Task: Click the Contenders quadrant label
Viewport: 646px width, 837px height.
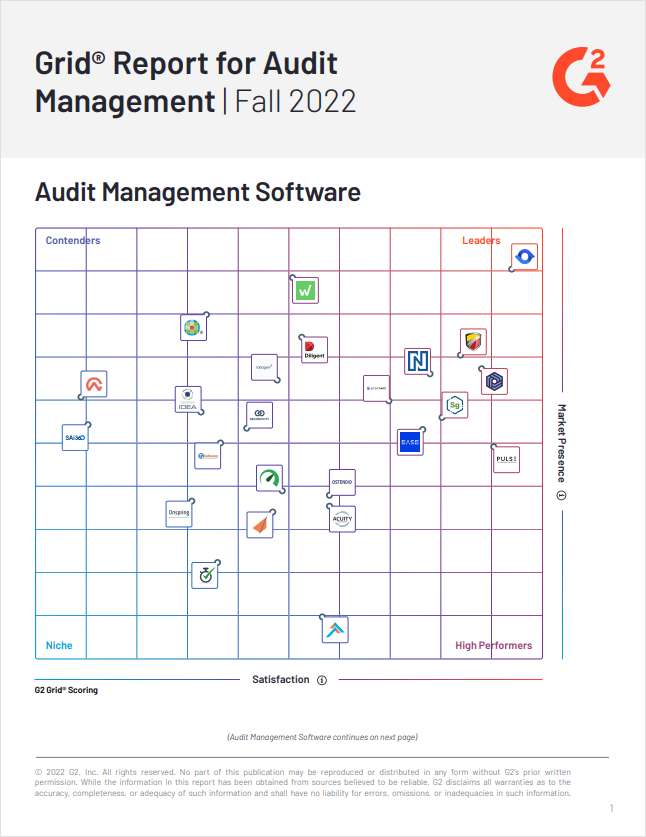Action: tap(73, 240)
